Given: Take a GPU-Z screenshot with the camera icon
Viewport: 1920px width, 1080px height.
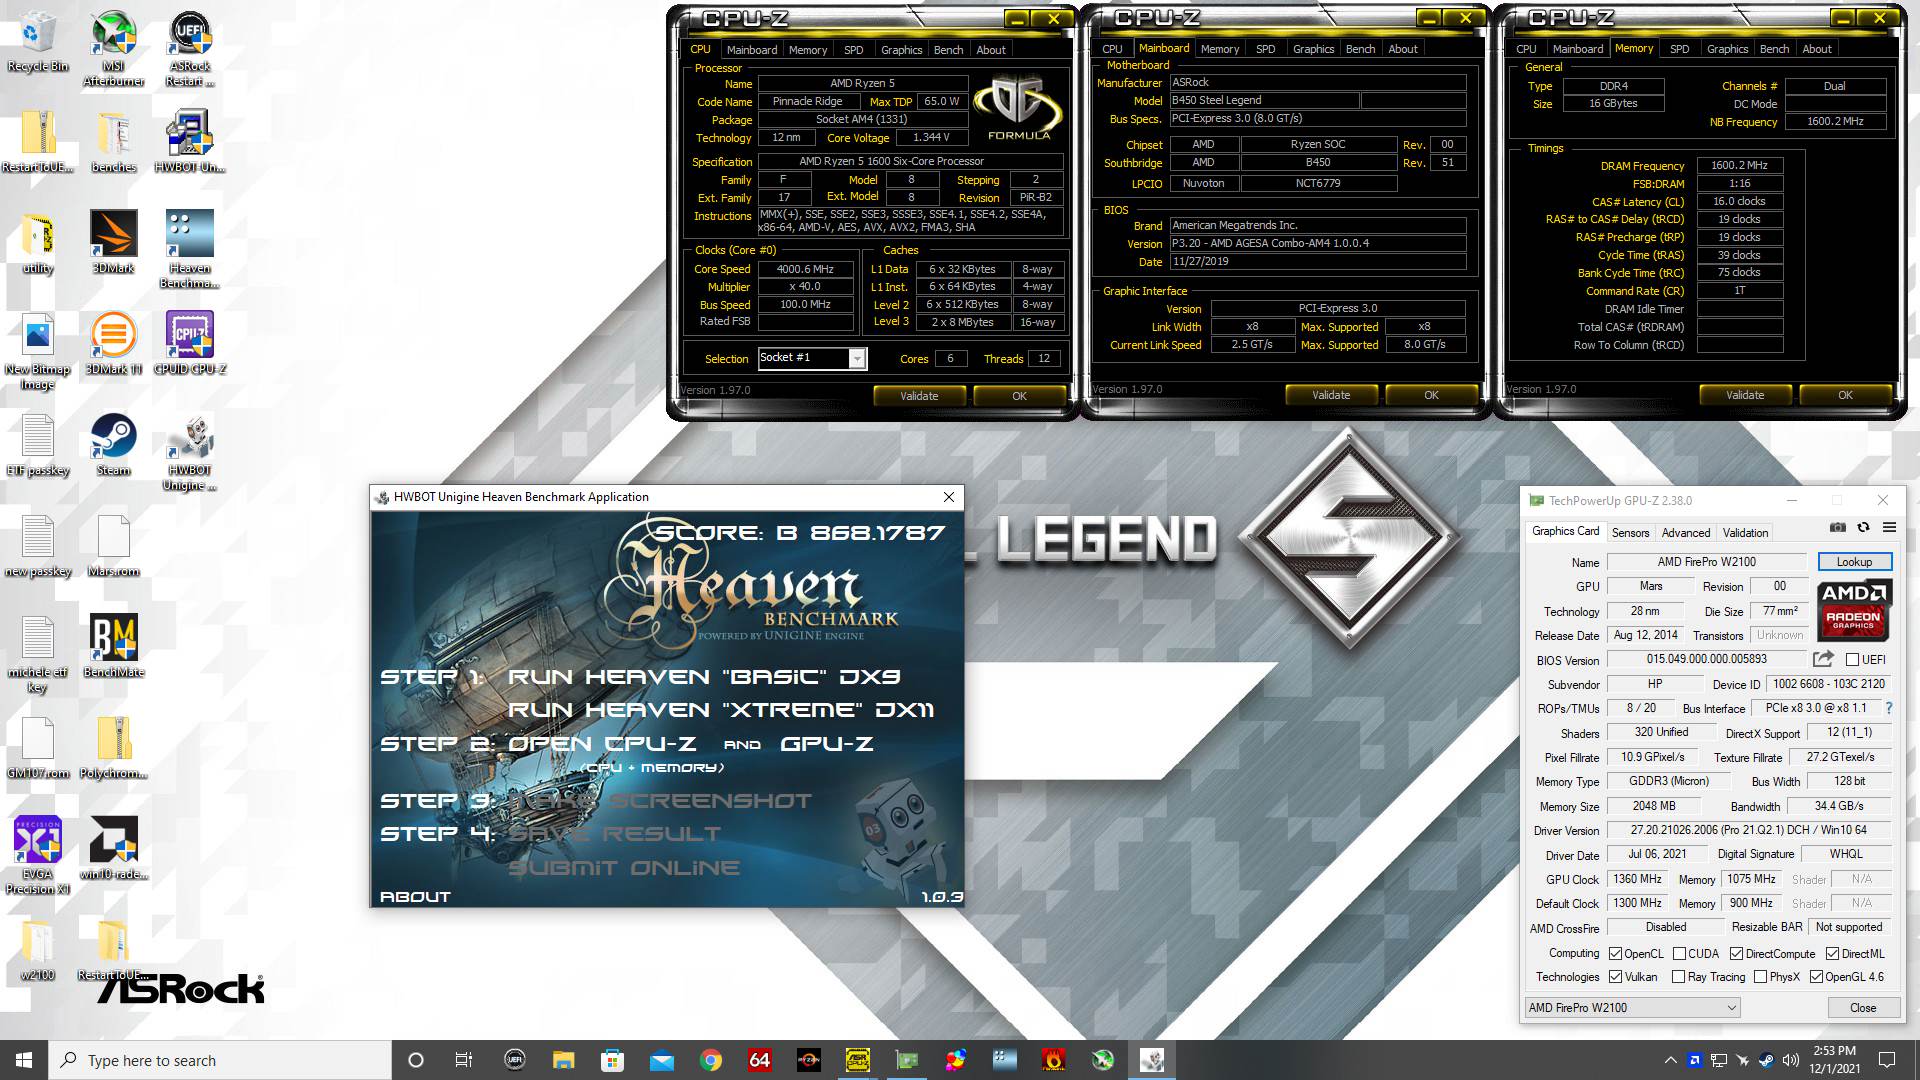Looking at the screenshot, I should (1838, 528).
